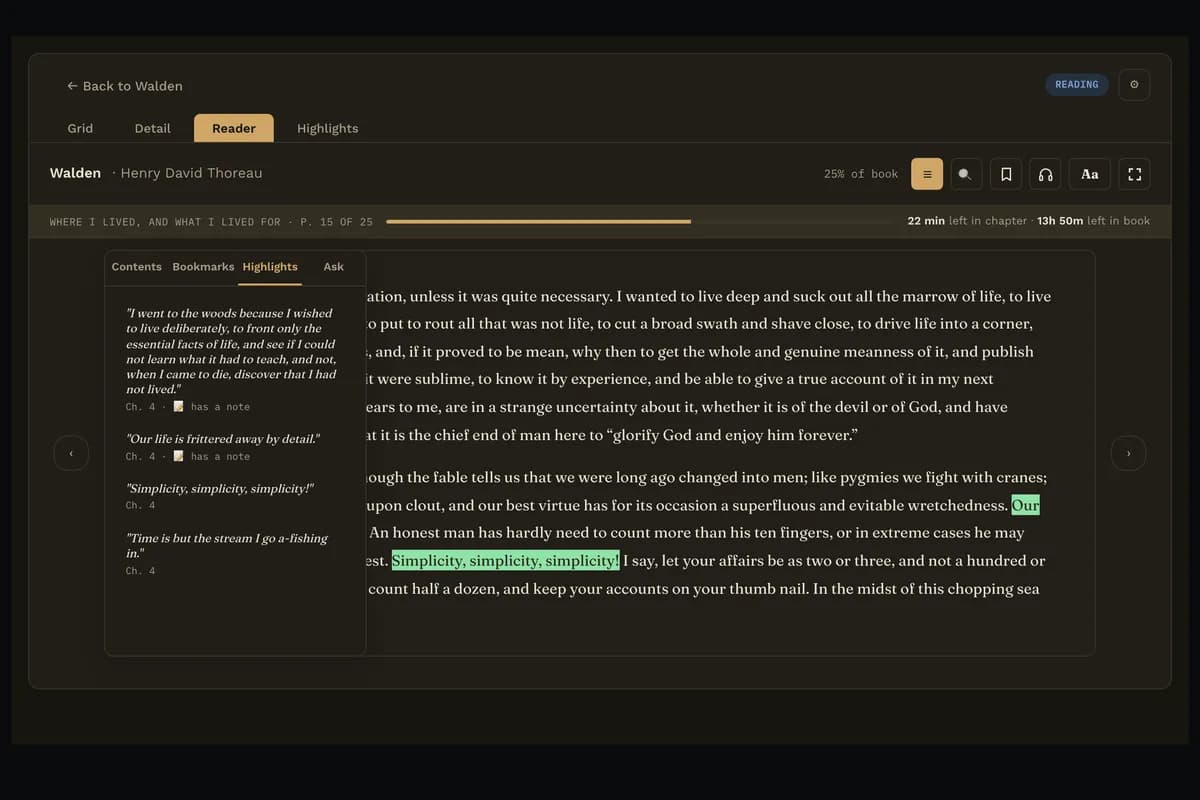Click the chapter progress bar
The height and width of the screenshot is (800, 1200).
pos(640,221)
